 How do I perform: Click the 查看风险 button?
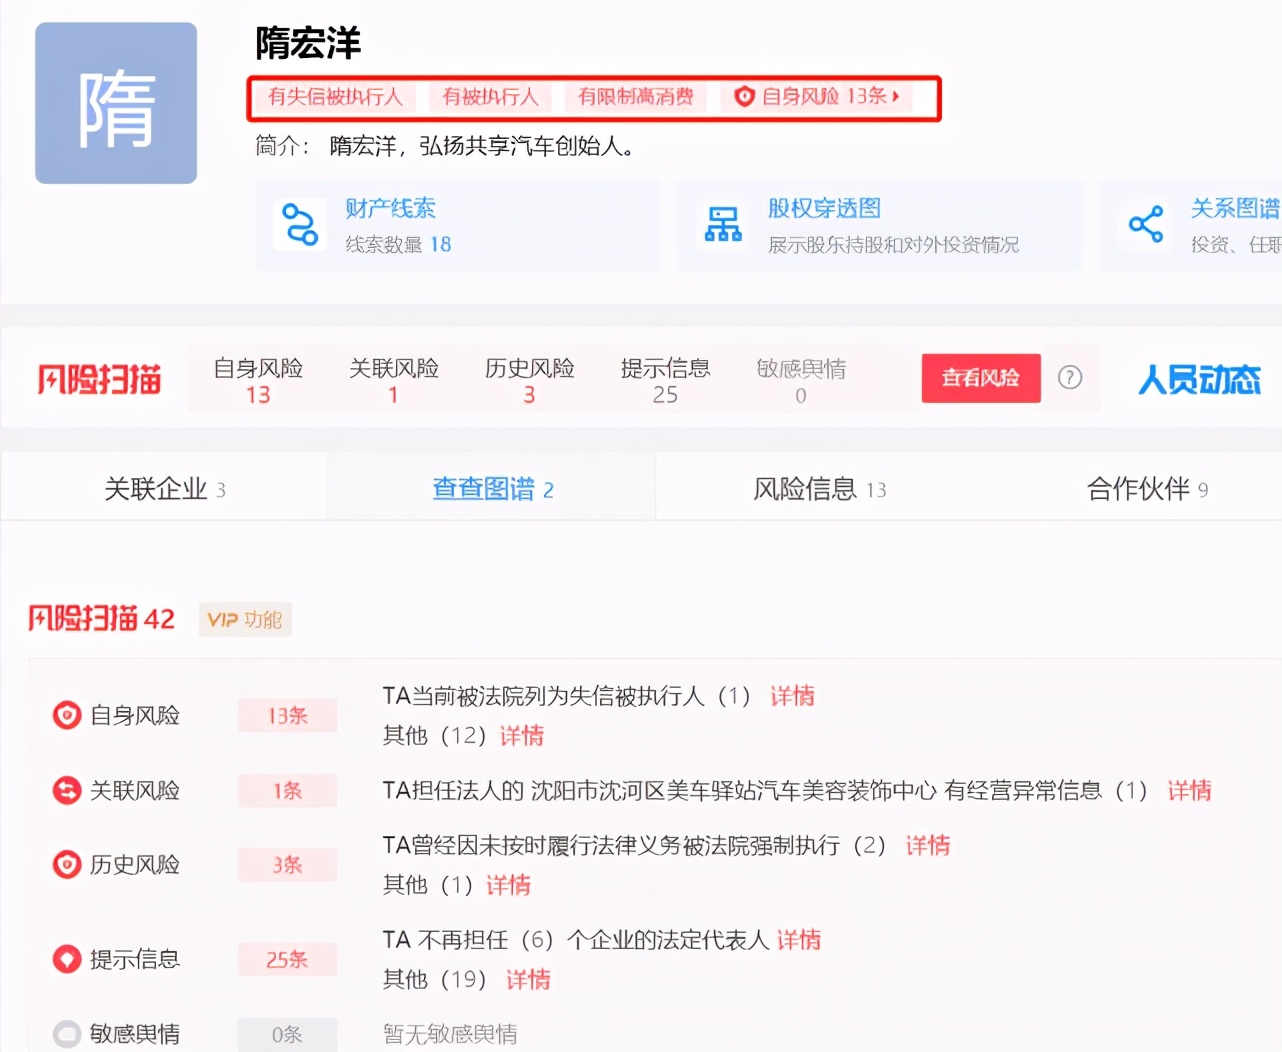(980, 378)
